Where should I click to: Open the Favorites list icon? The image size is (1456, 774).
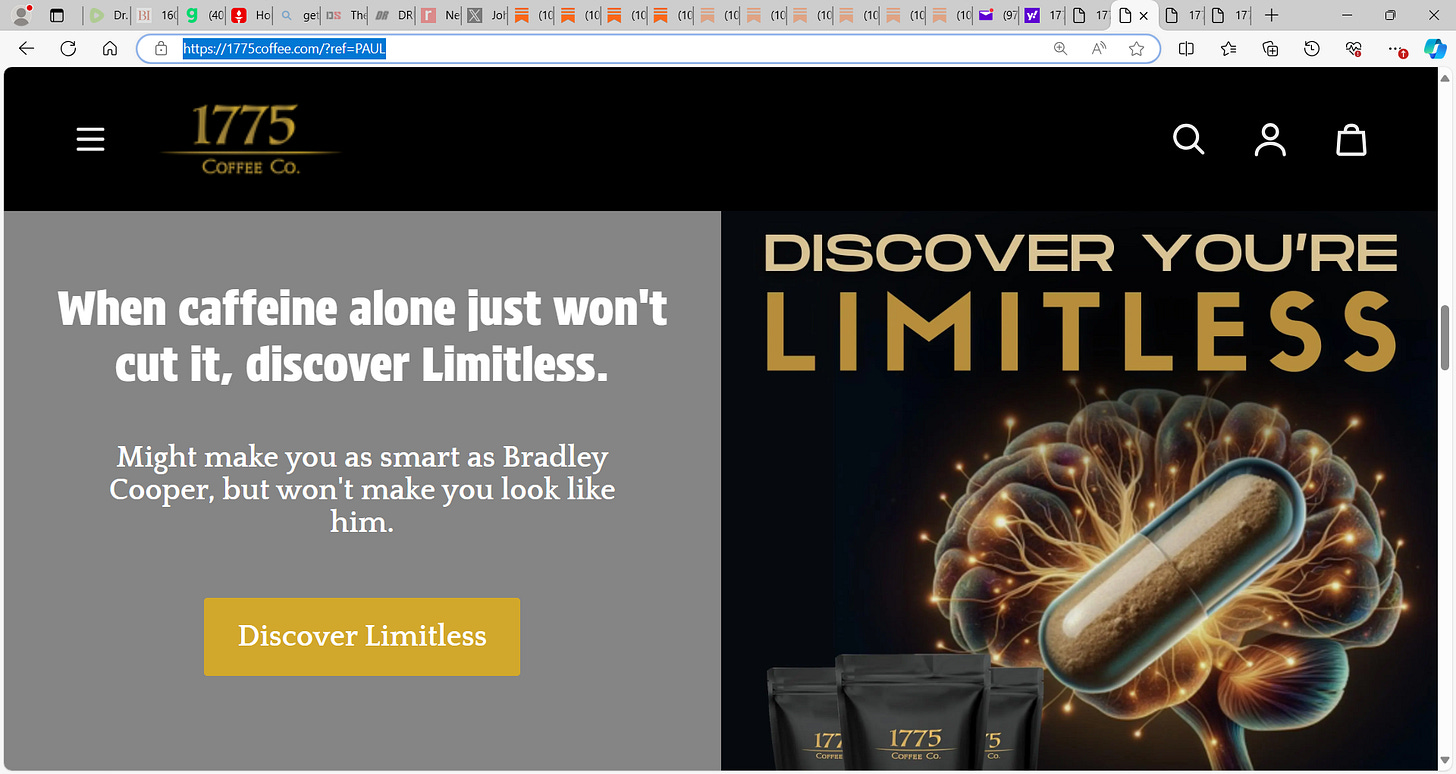point(1228,48)
